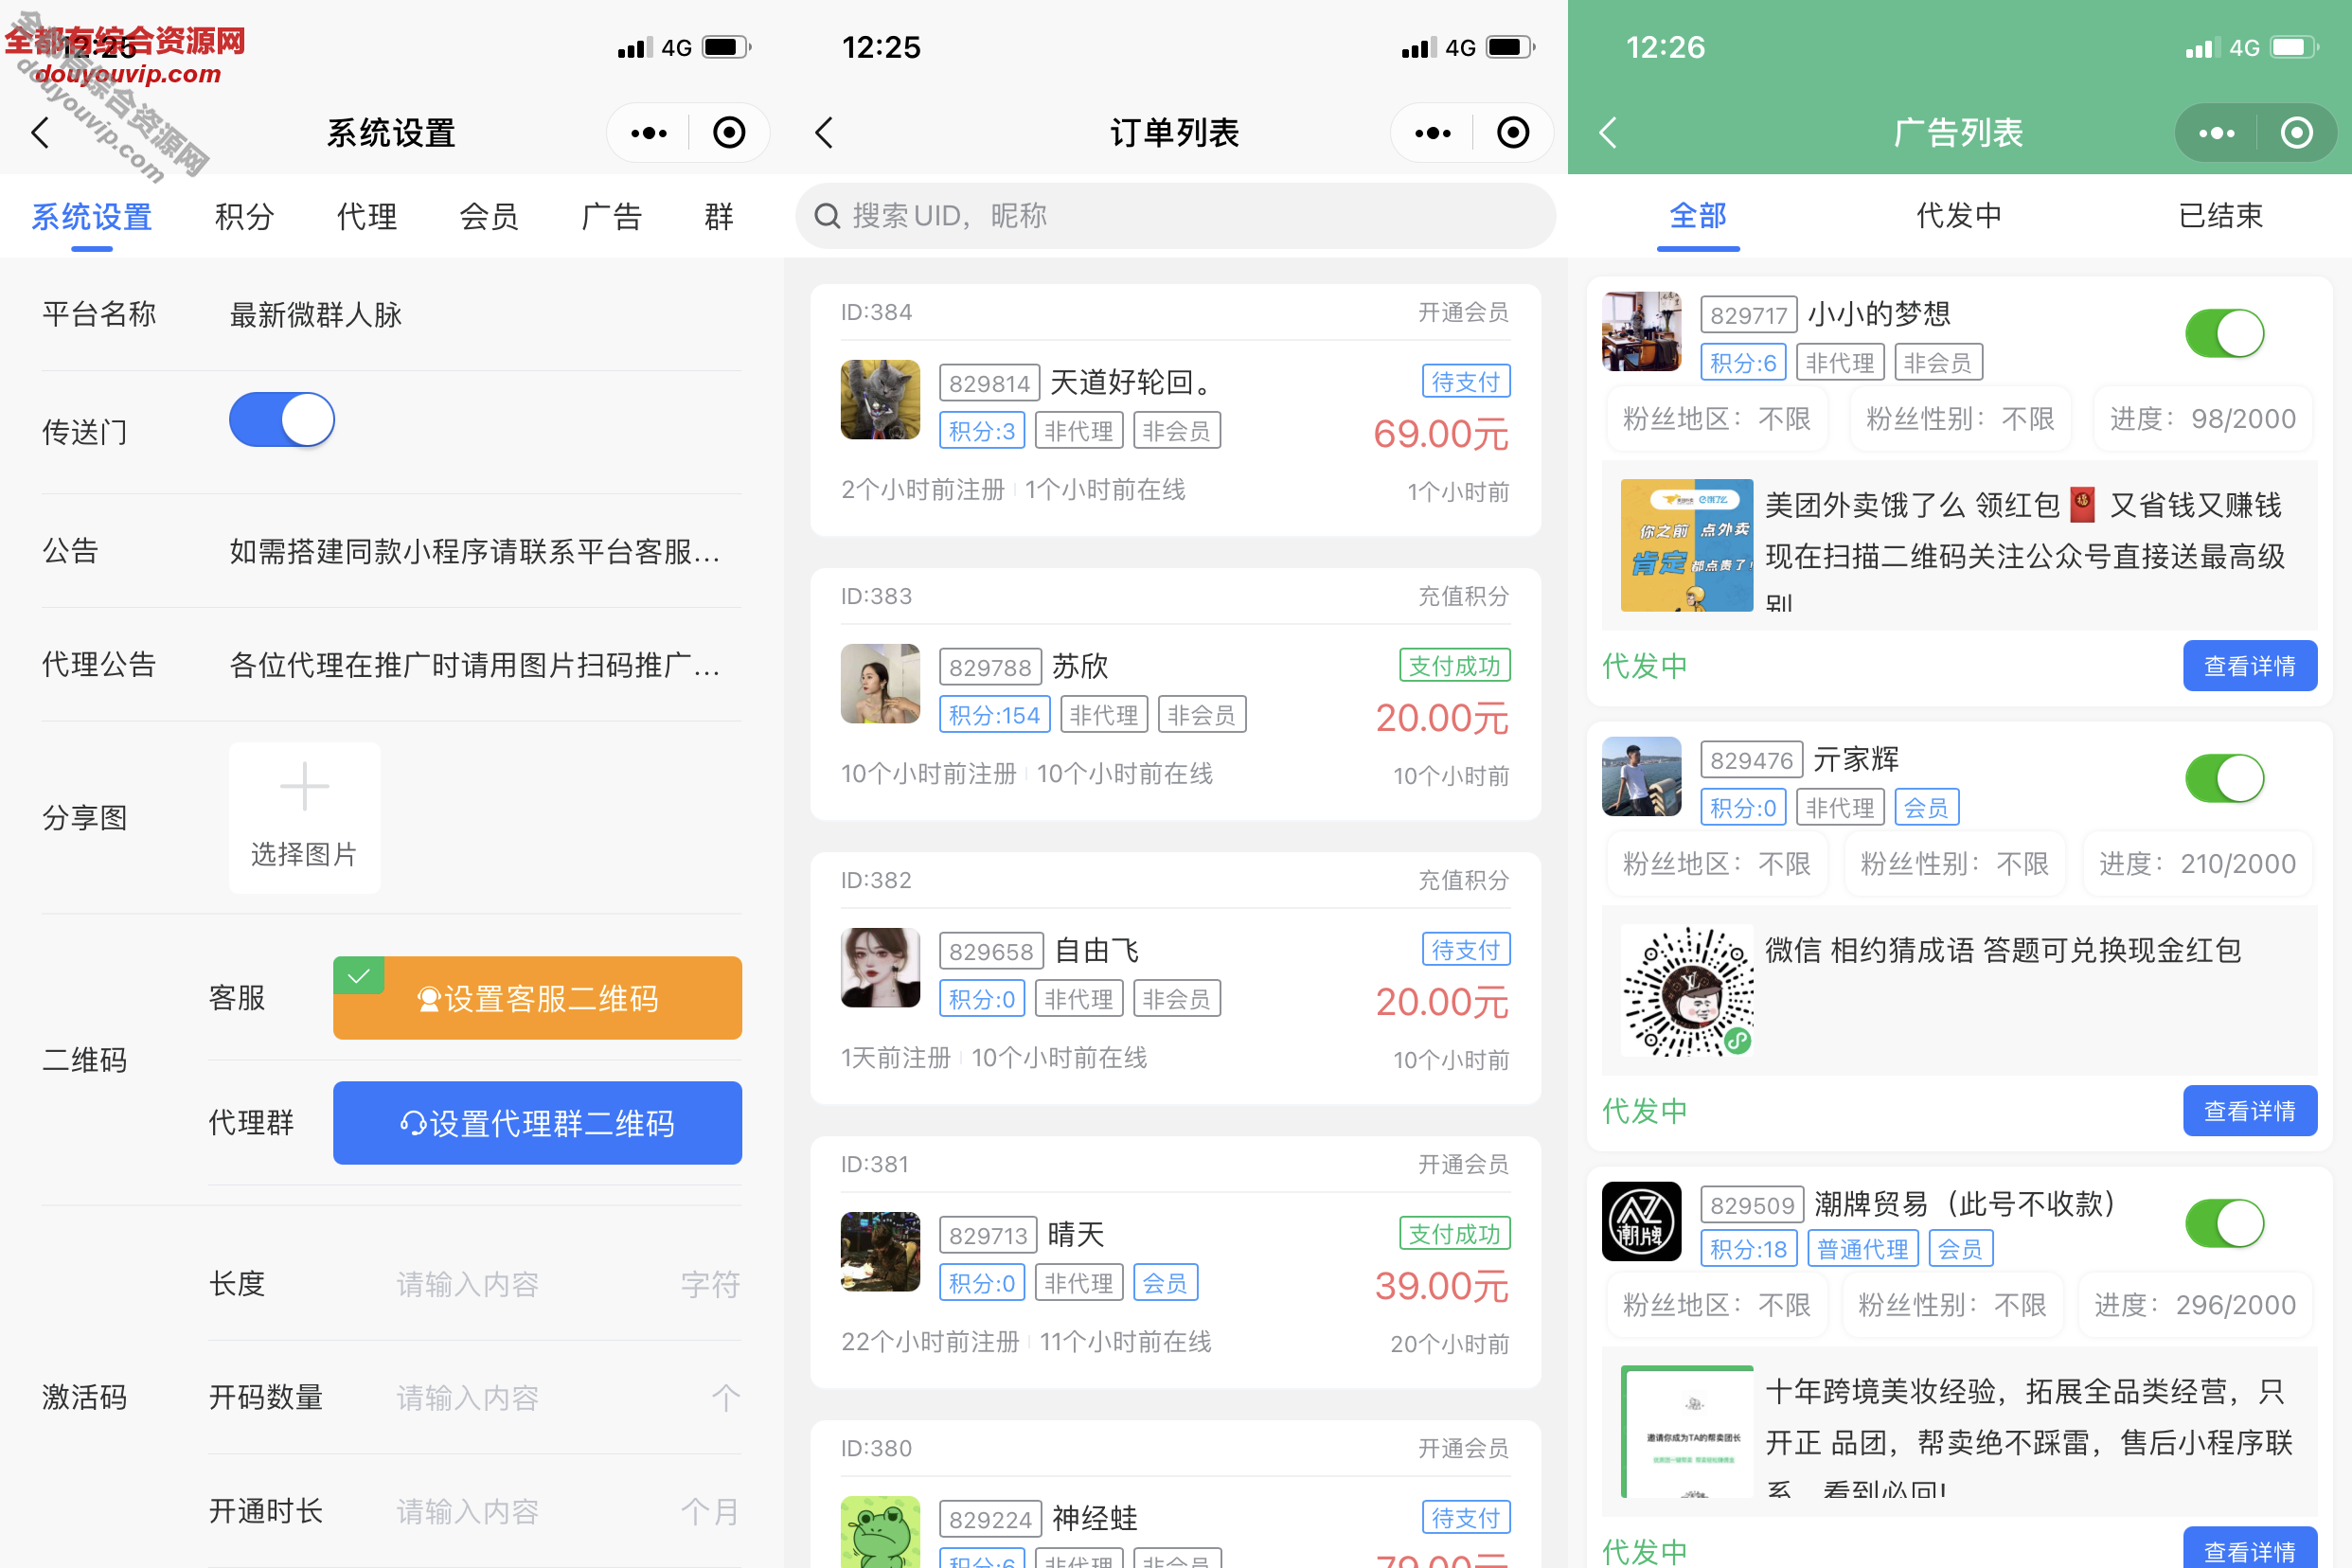Click 待支付 status on order 382
Screen dimensions: 2352x1568
1465,950
